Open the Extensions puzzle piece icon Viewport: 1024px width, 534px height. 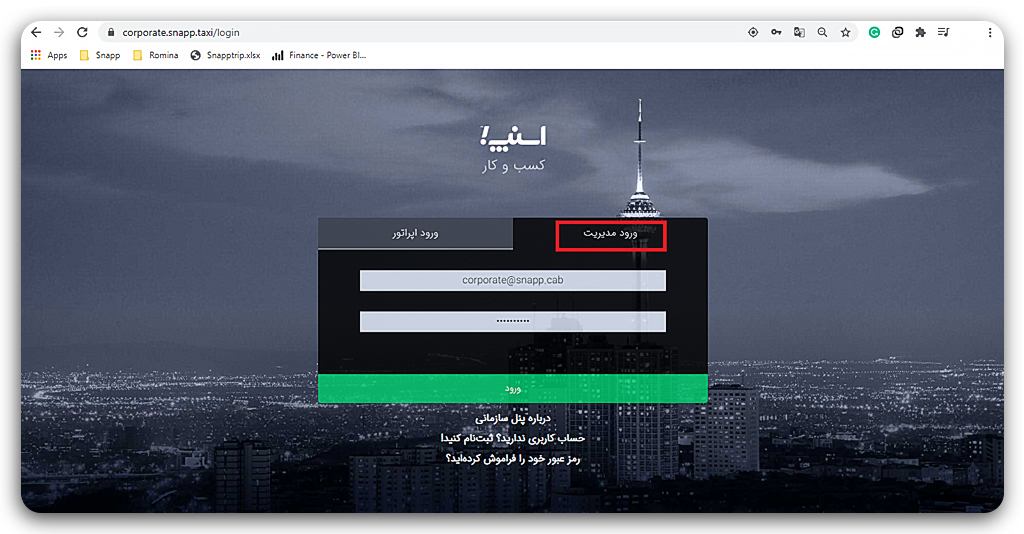[x=920, y=32]
